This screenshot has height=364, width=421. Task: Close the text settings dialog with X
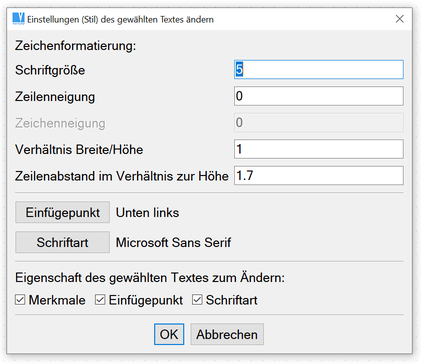point(400,19)
